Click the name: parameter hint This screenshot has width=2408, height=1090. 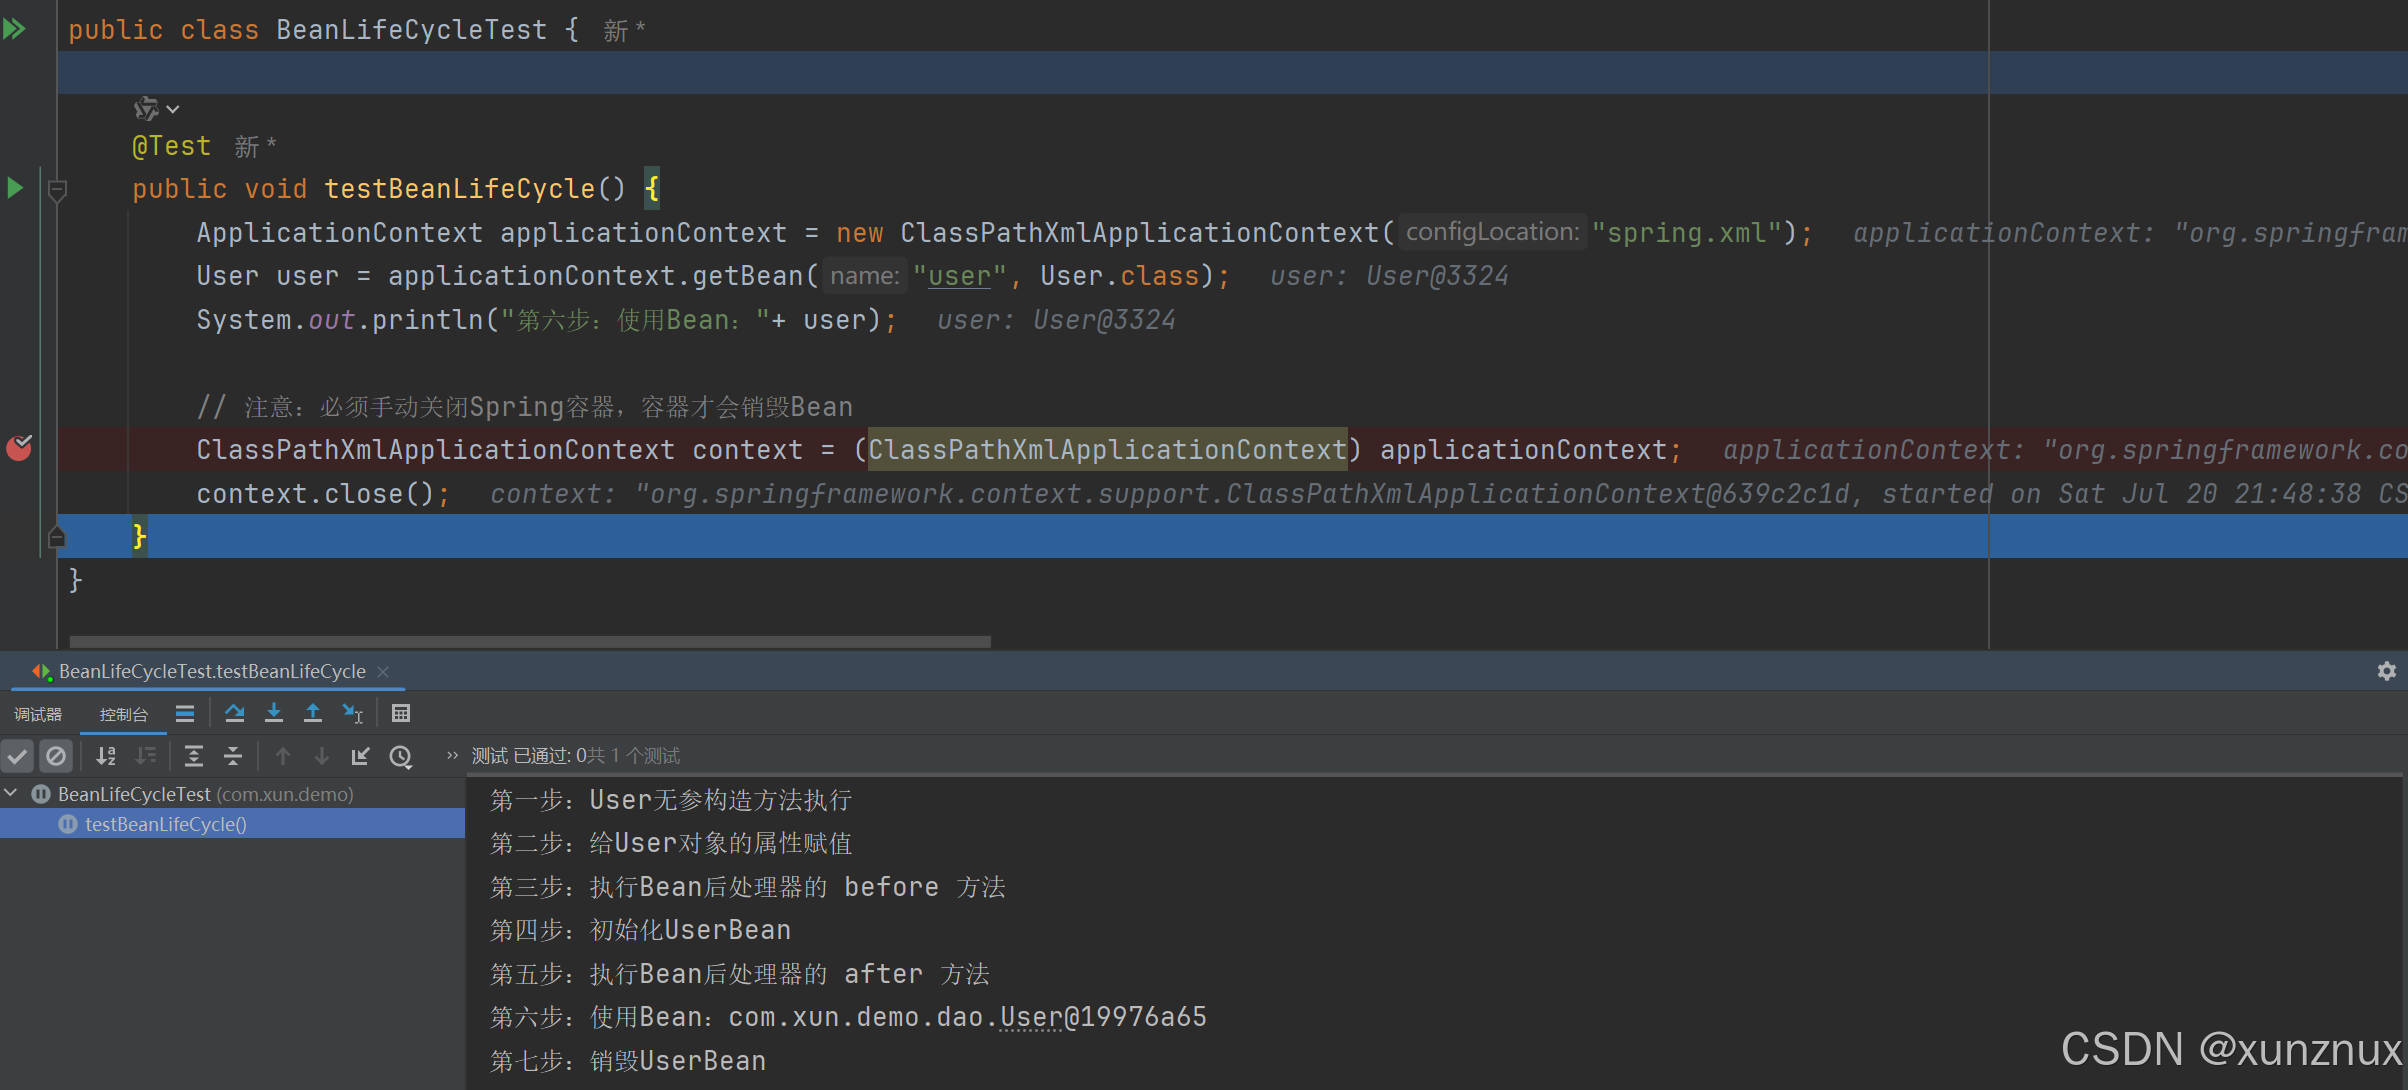865,276
